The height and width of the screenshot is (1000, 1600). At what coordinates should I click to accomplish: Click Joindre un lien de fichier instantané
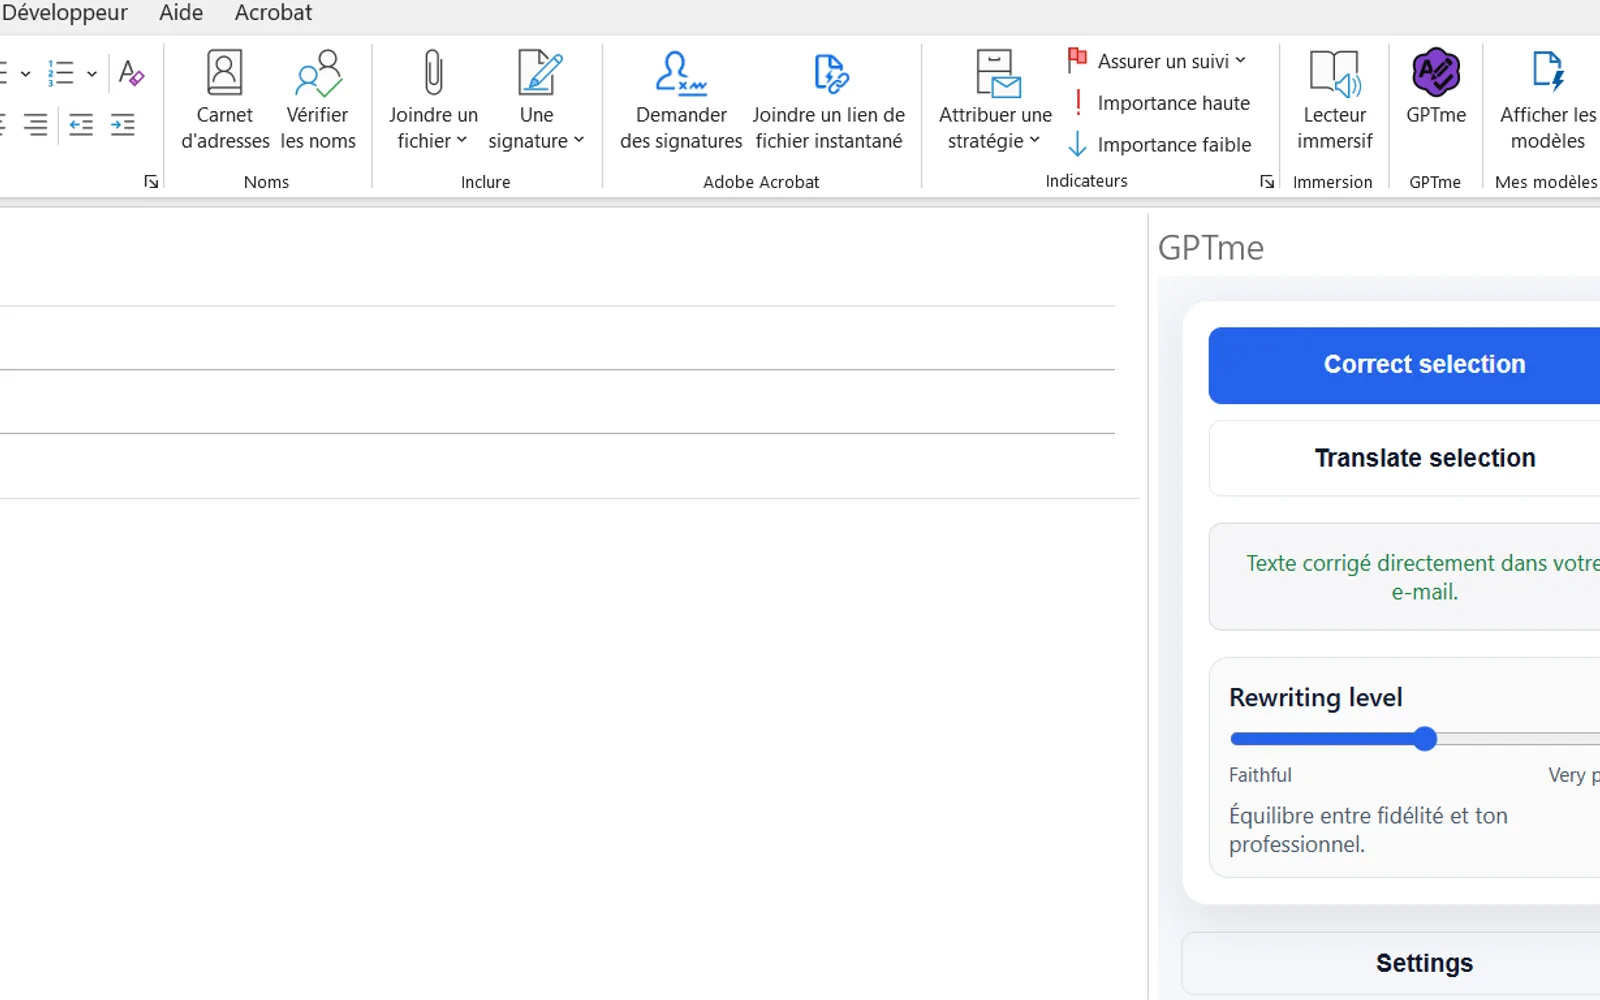828,100
